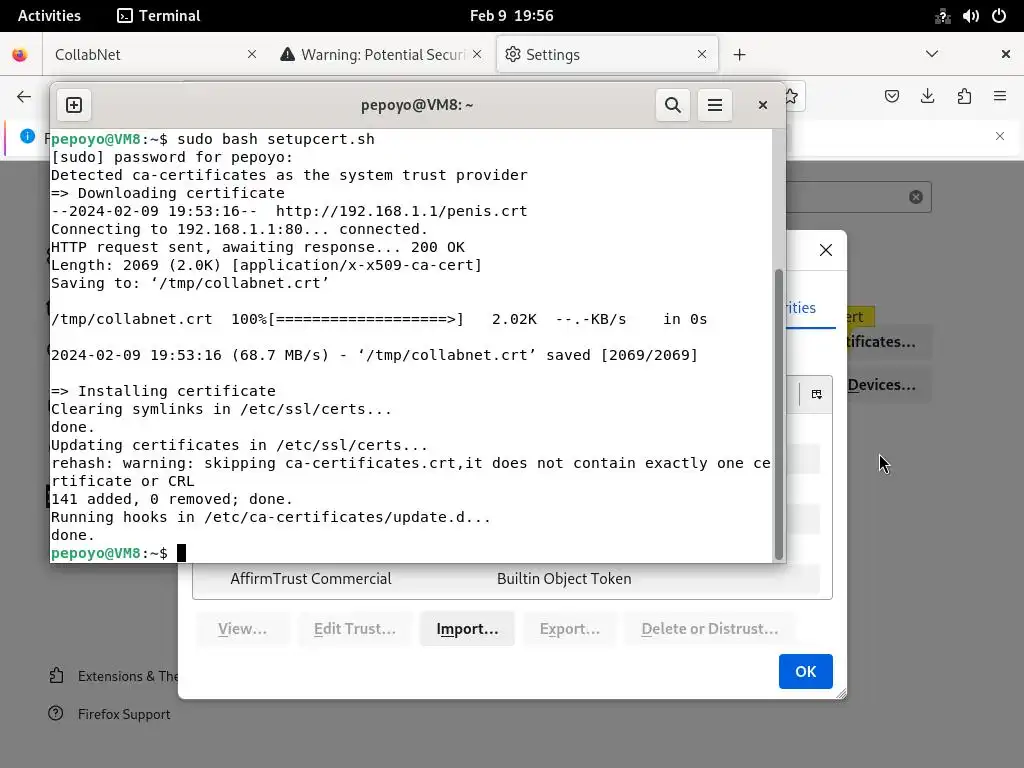Go back in Firefox

(x=24, y=97)
